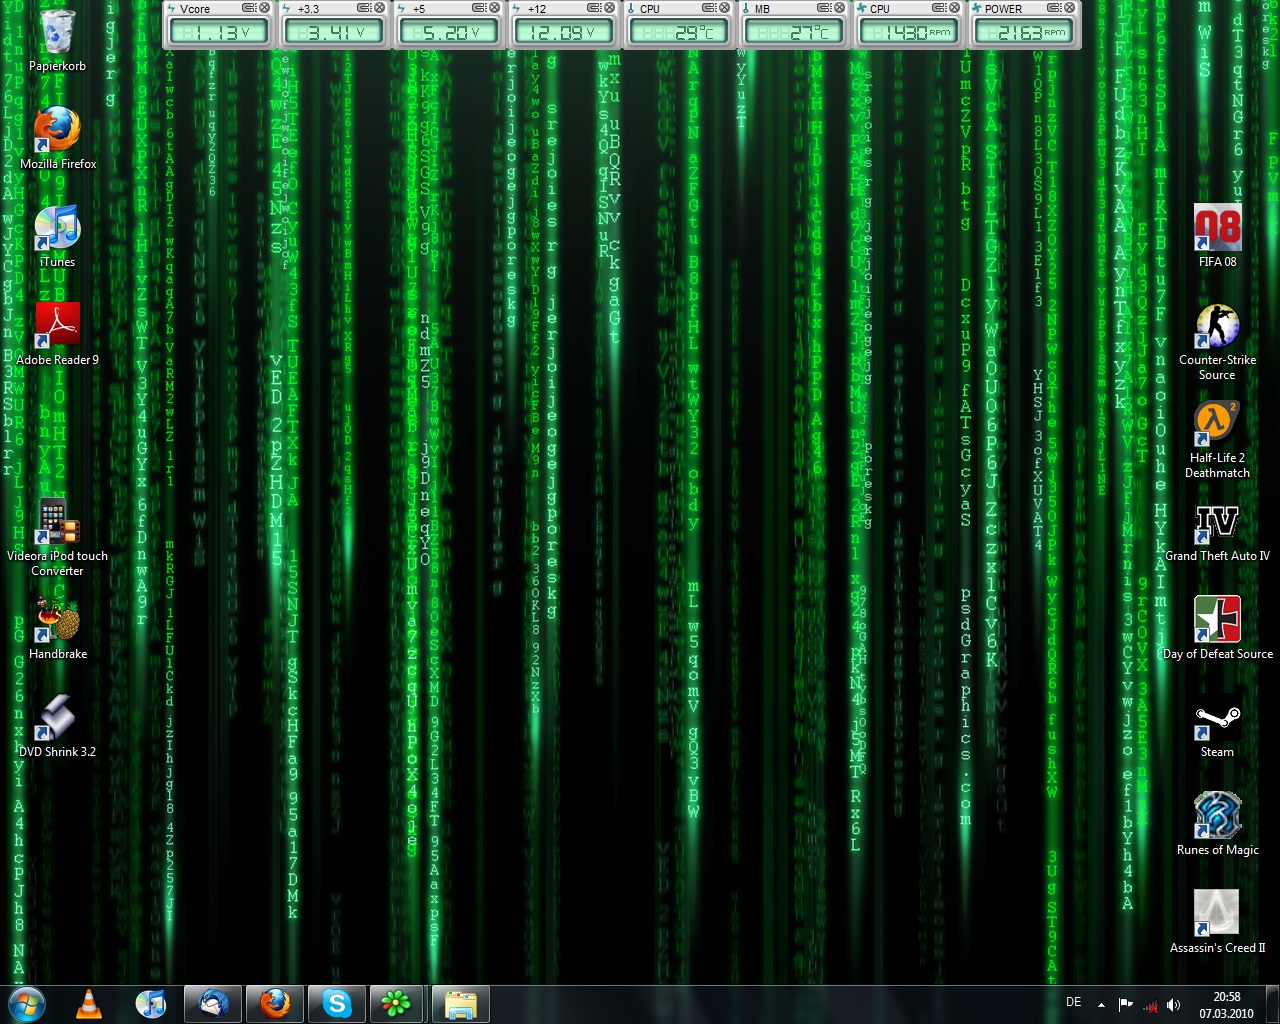Click the Vcore reading 1.13 V

click(x=221, y=32)
